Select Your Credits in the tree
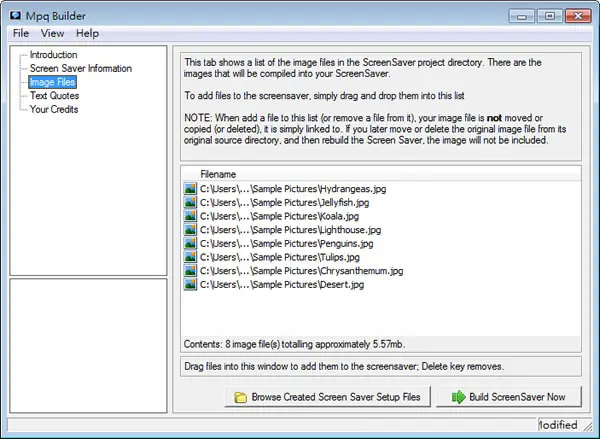 point(54,109)
